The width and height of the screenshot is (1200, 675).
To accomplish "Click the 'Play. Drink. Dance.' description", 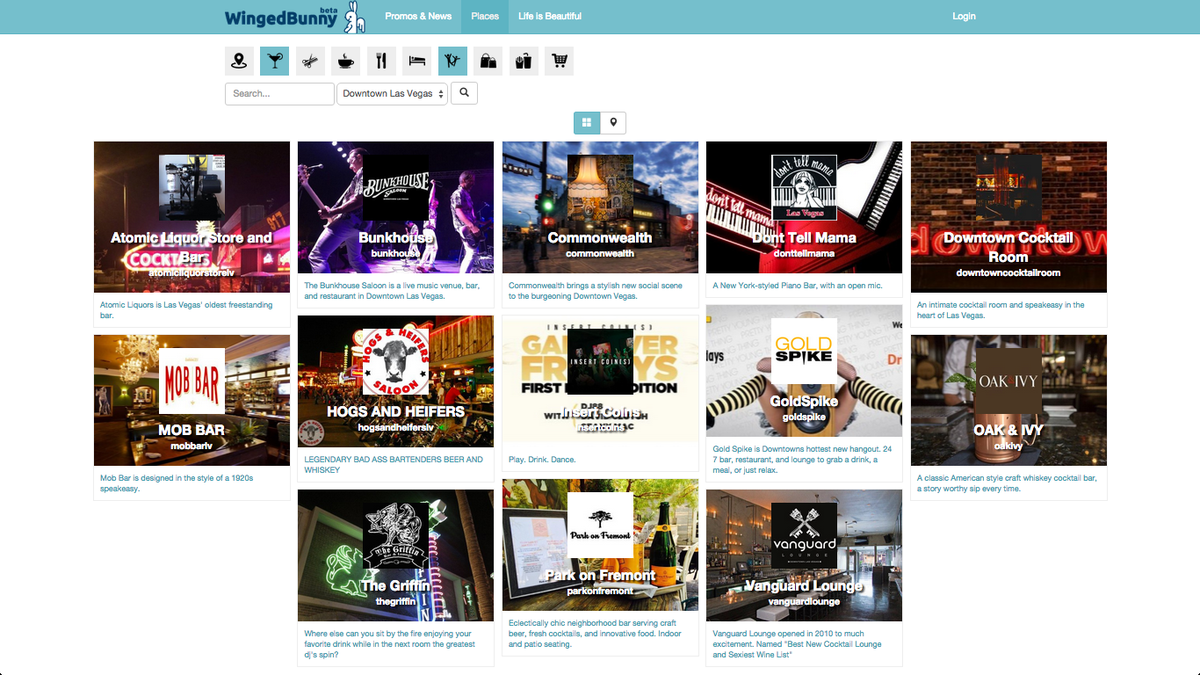I will click(542, 460).
